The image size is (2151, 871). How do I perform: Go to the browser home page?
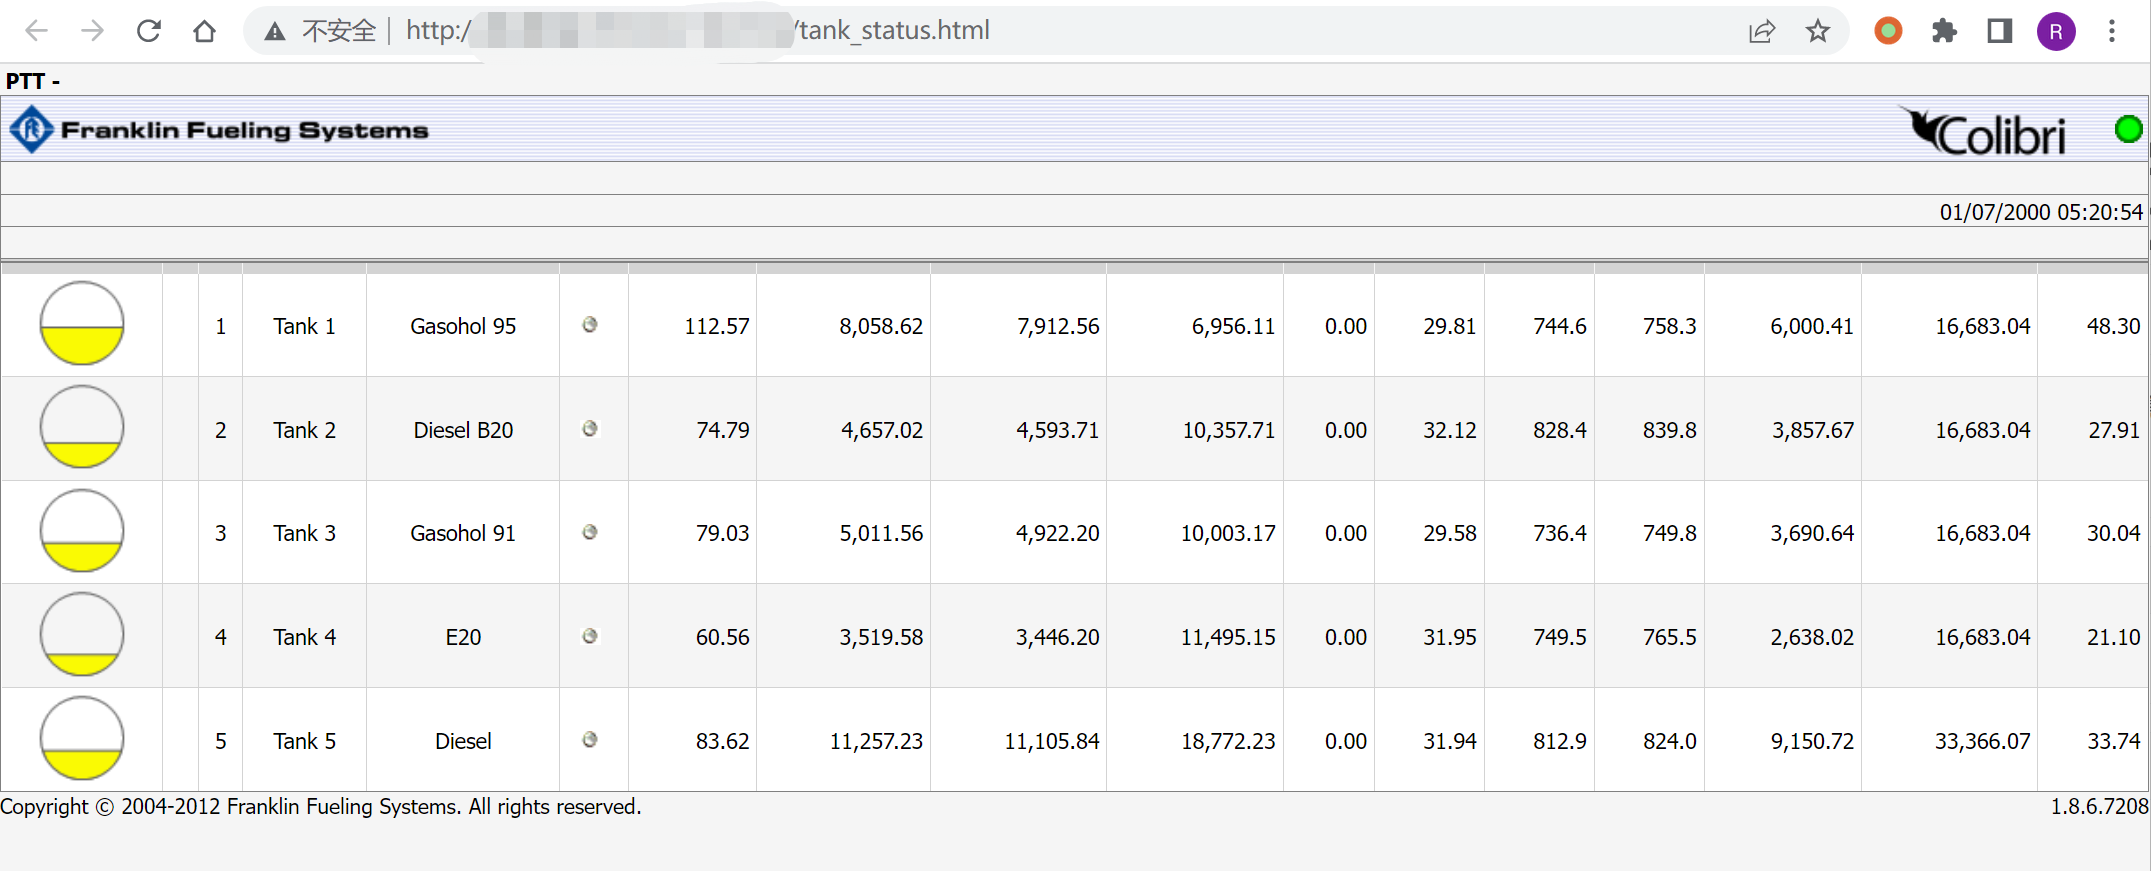(x=204, y=31)
